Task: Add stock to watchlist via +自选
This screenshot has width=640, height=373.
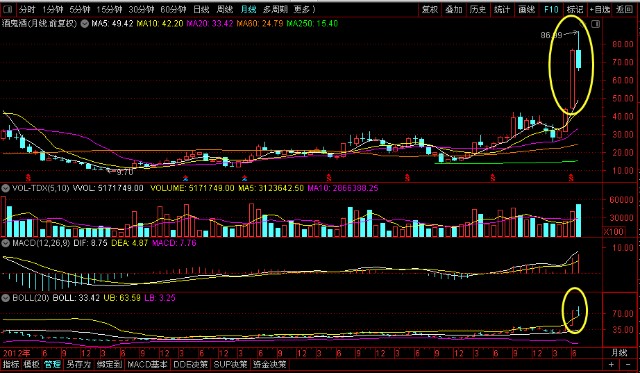Action: (599, 9)
